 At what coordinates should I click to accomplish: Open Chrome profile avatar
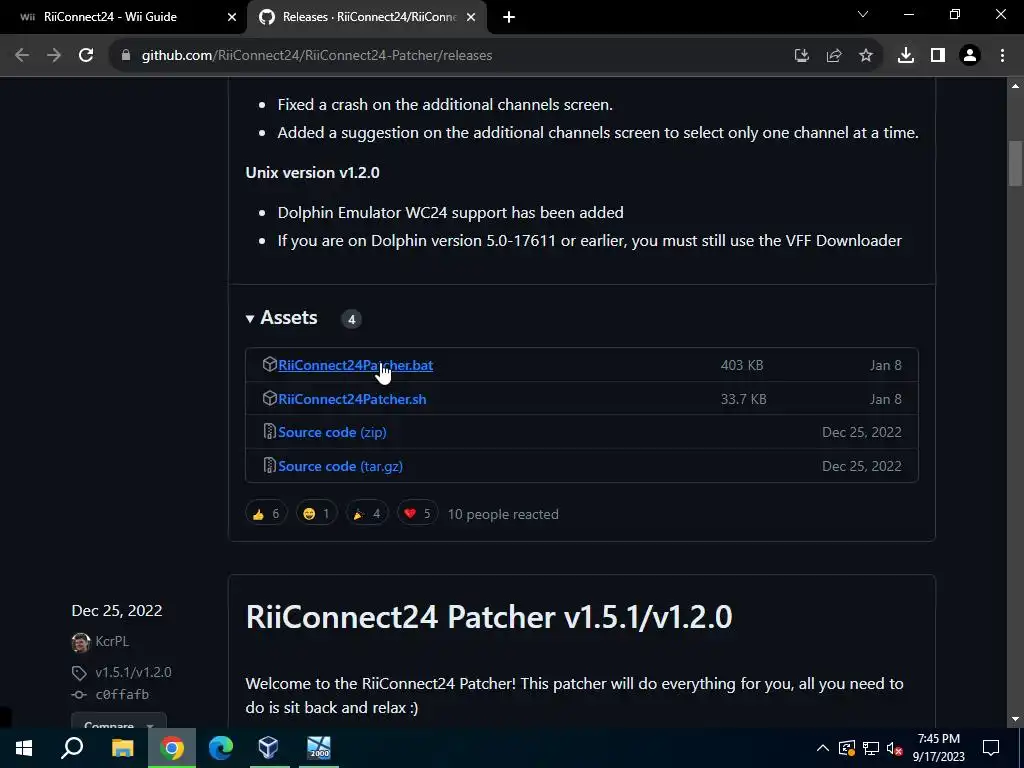click(970, 56)
